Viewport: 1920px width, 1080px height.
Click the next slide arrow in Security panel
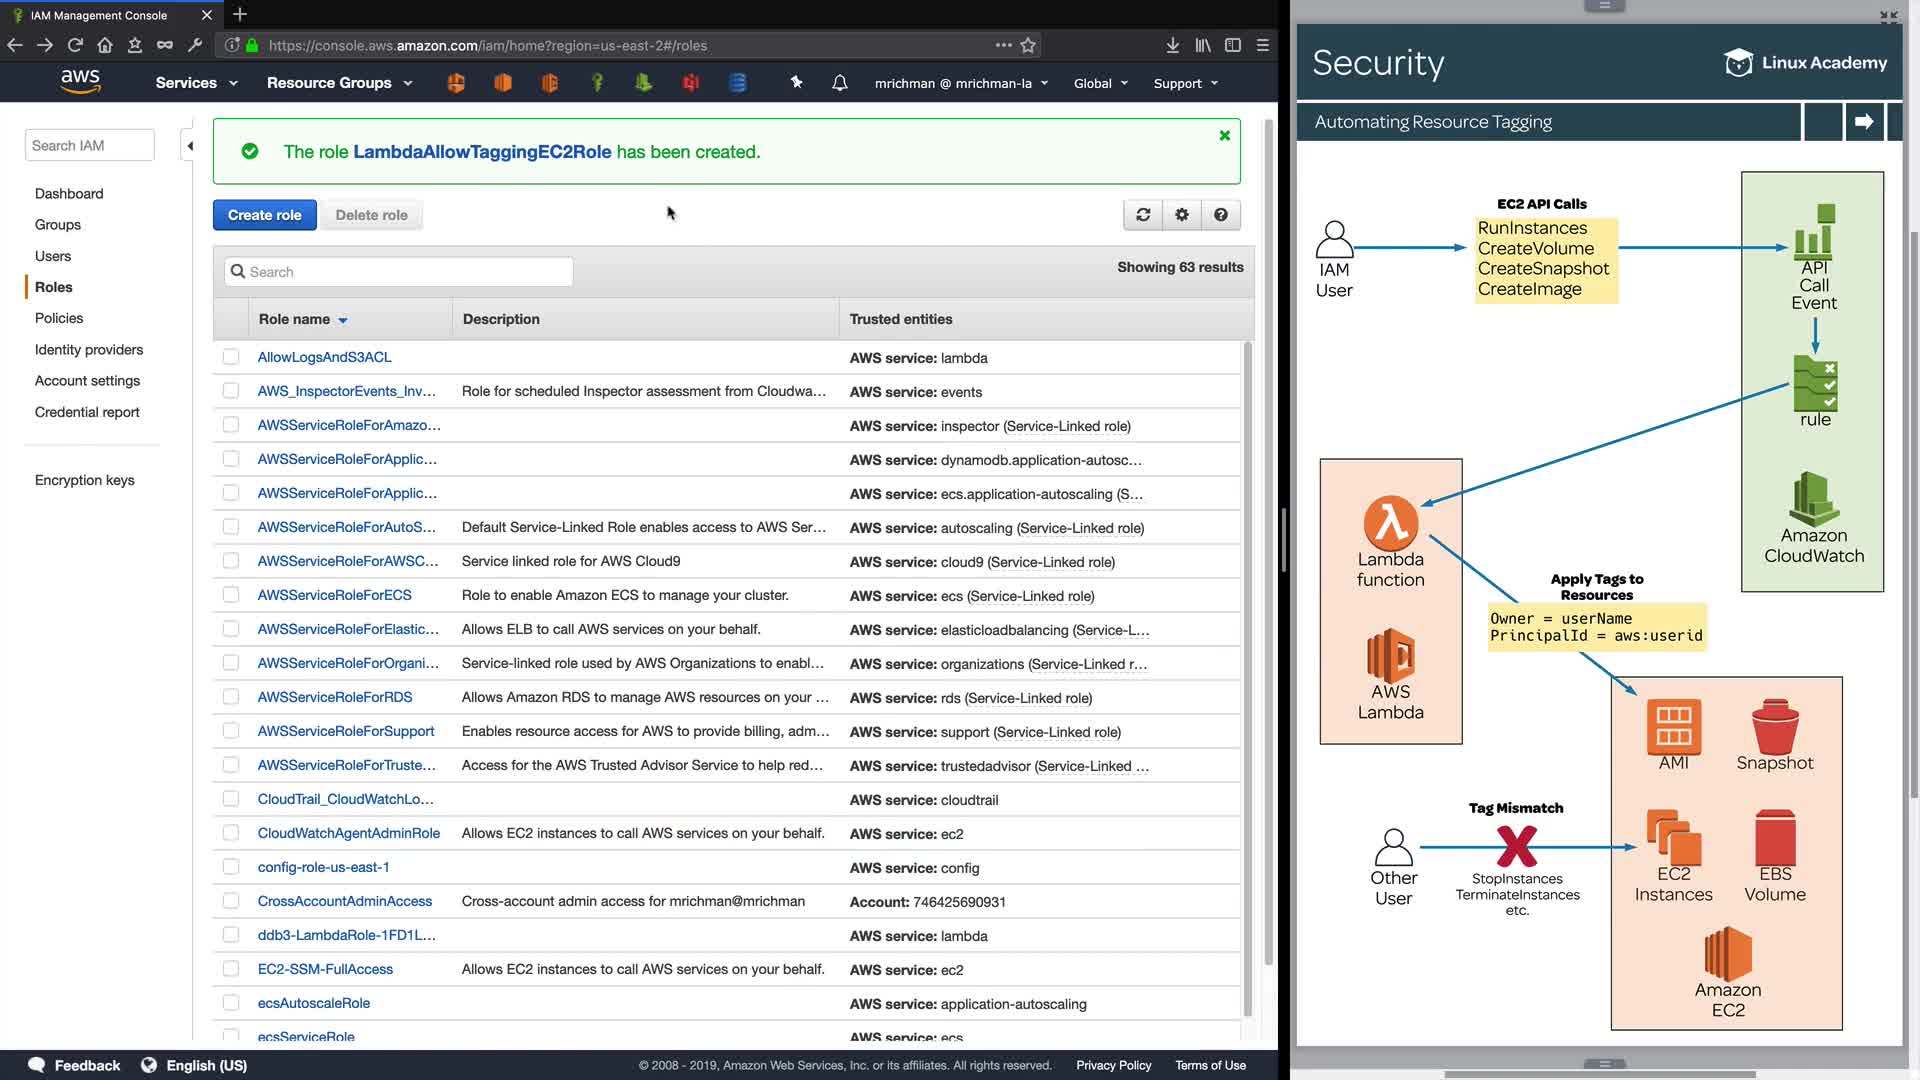(1864, 122)
